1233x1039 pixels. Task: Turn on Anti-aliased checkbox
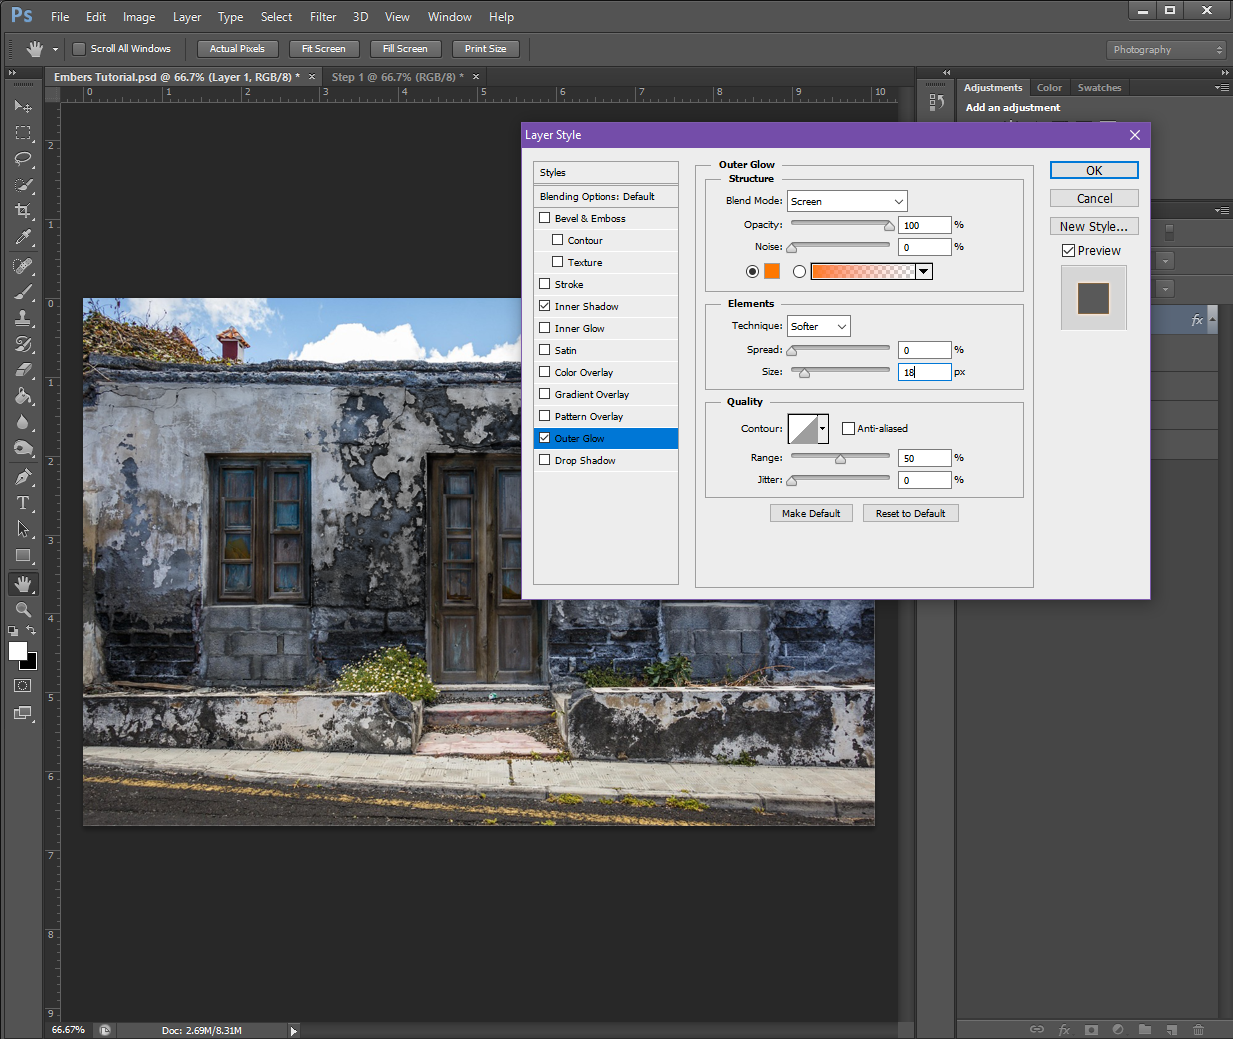(849, 429)
